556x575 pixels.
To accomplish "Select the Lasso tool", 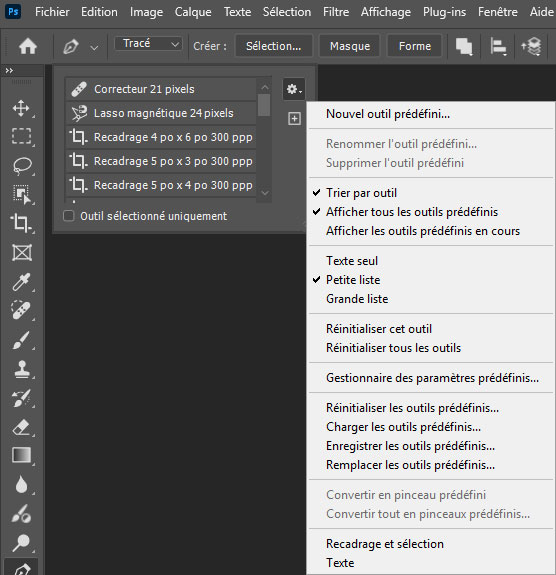I will click(x=22, y=165).
